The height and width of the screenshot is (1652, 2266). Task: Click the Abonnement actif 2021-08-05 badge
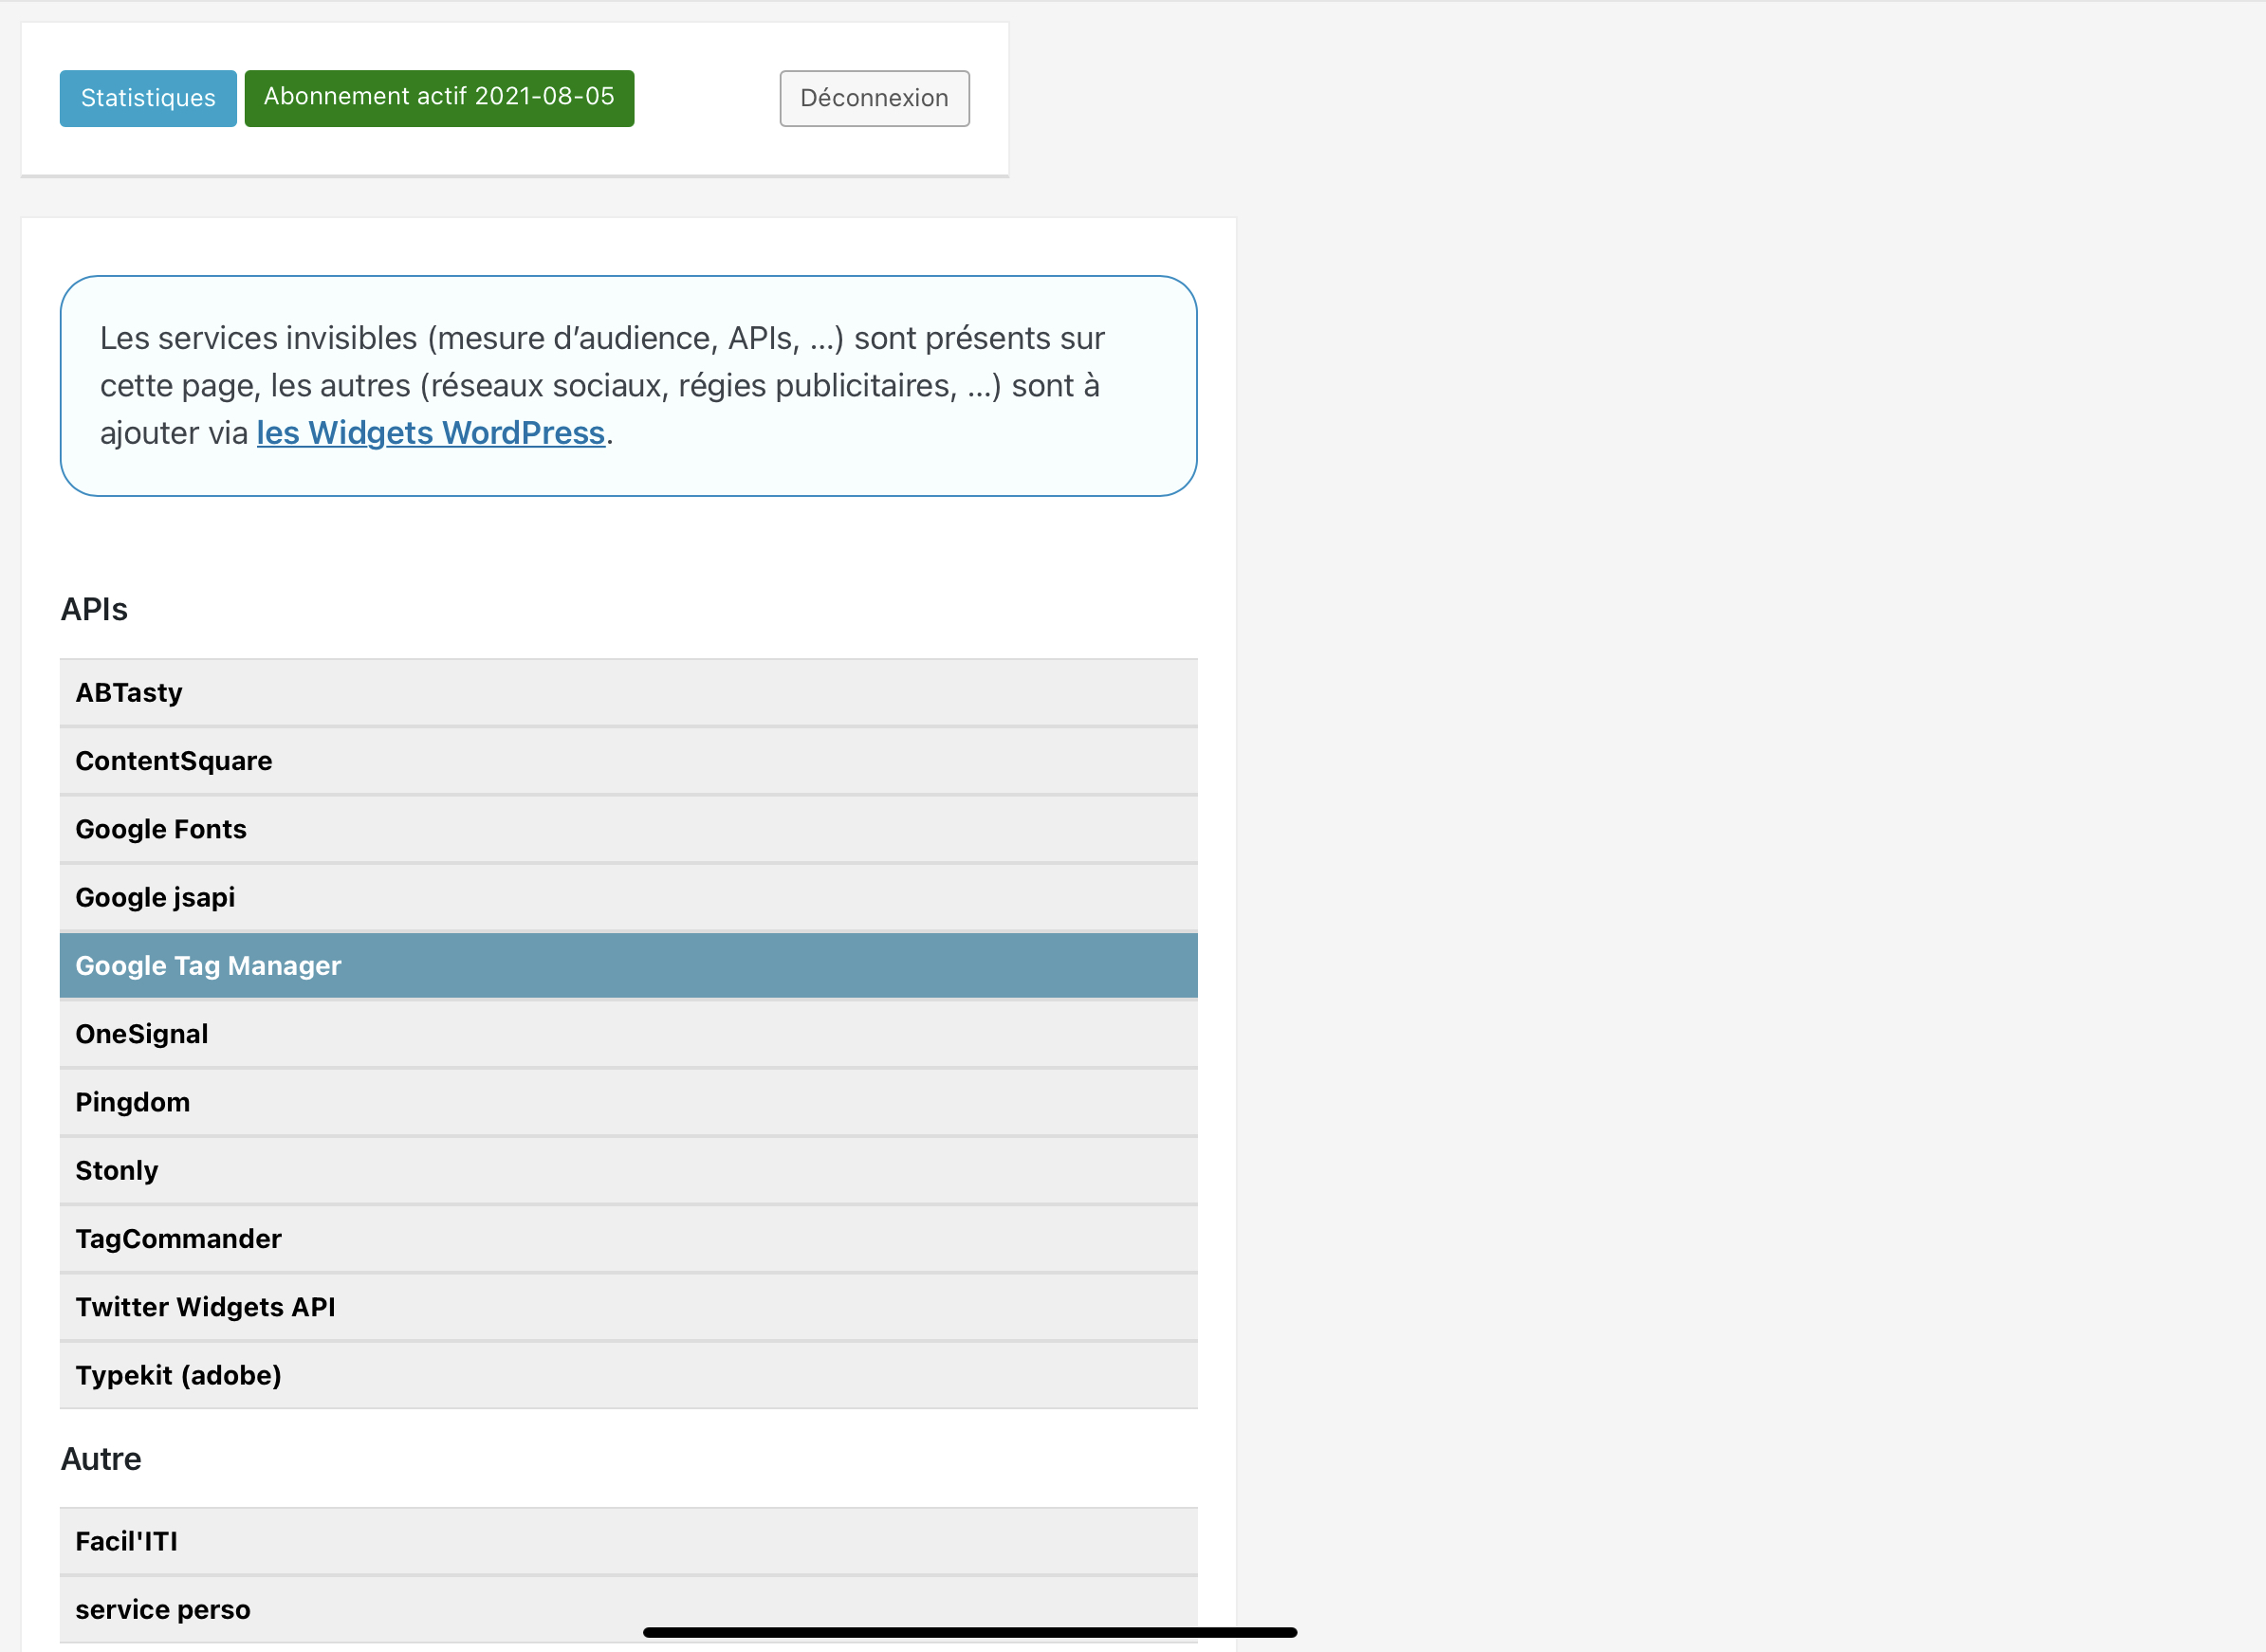pos(439,98)
